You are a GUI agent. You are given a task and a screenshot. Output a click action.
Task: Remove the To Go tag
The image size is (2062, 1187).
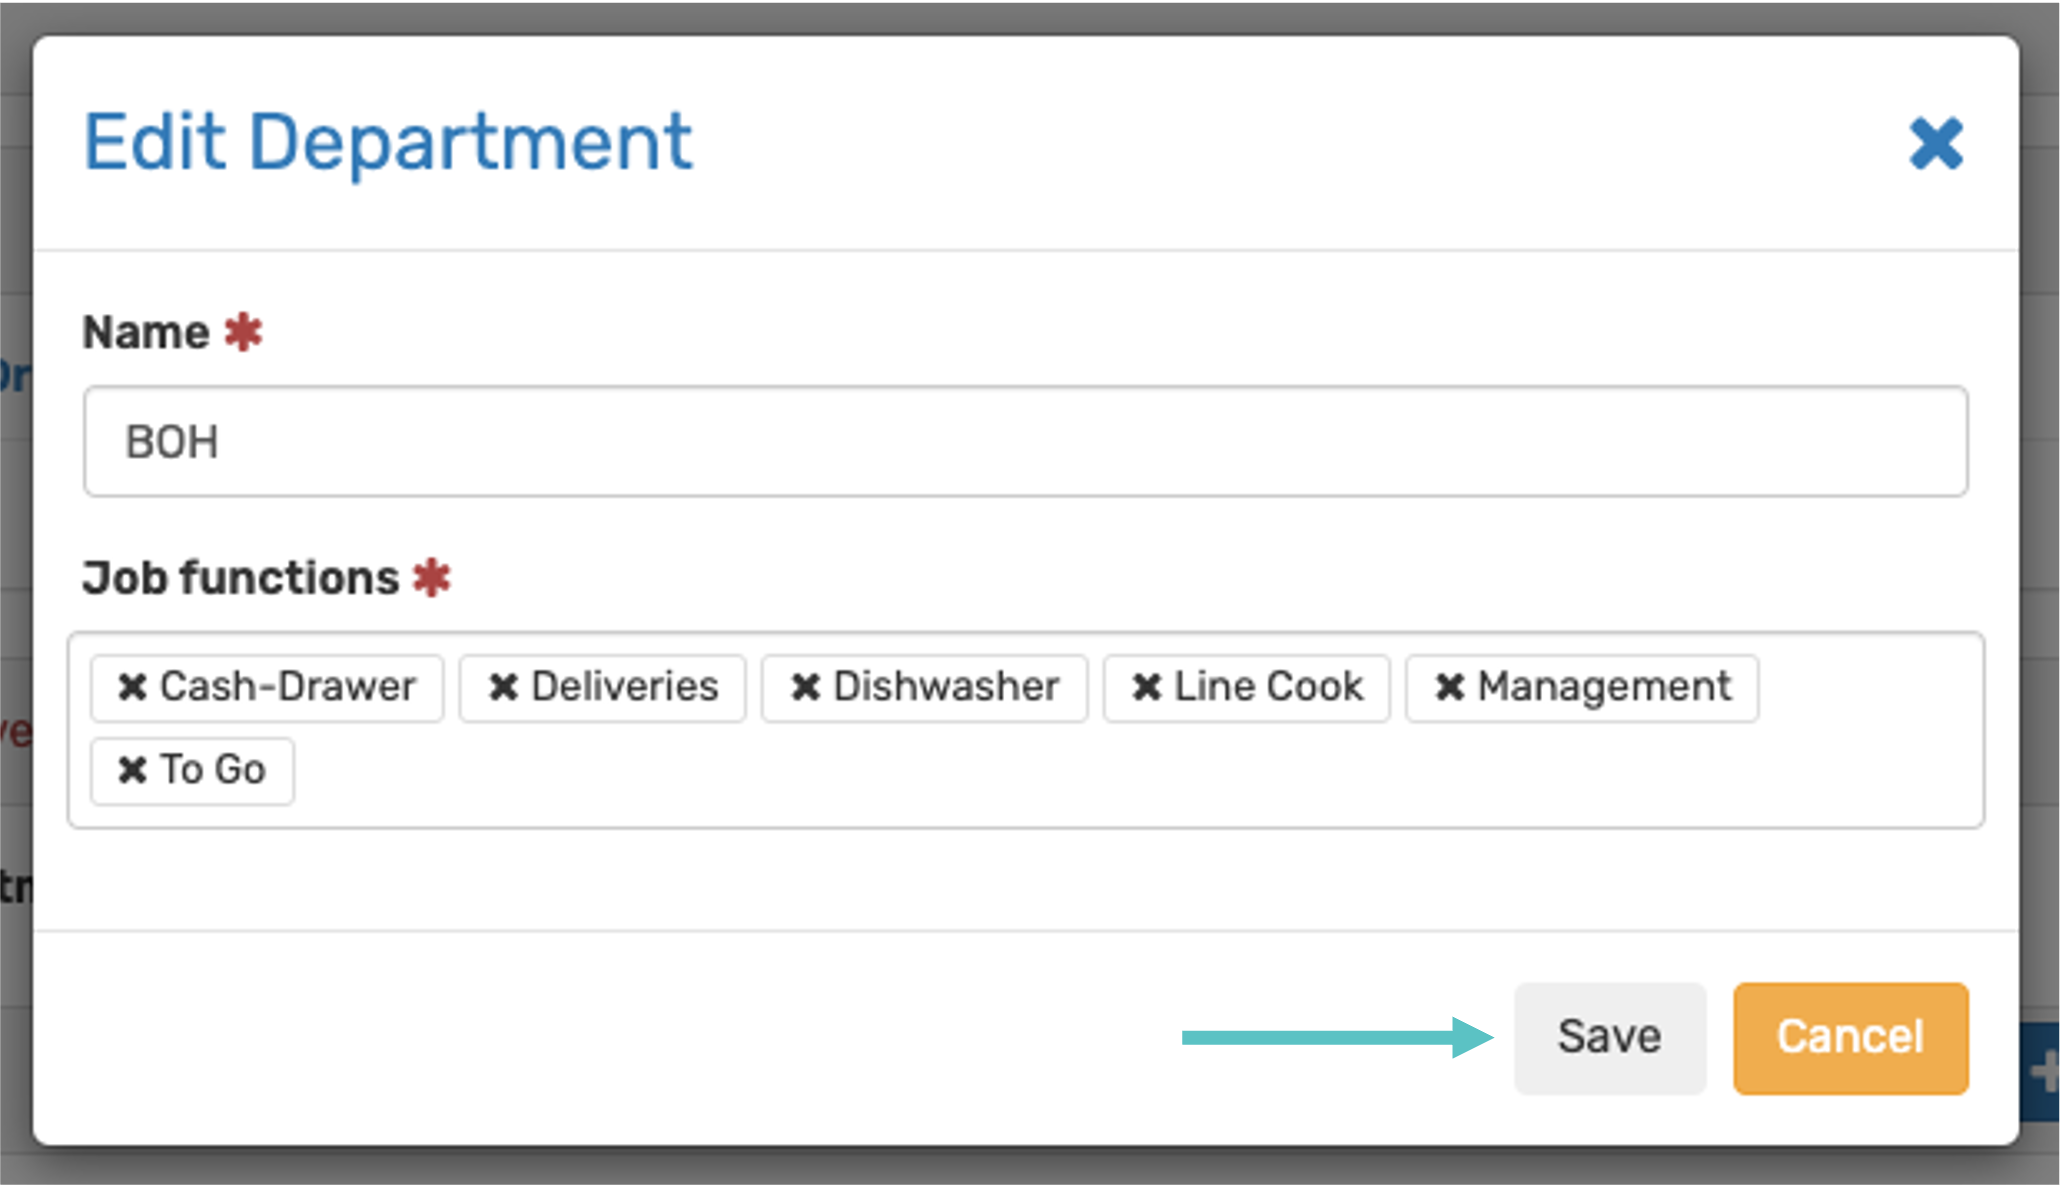pos(132,770)
